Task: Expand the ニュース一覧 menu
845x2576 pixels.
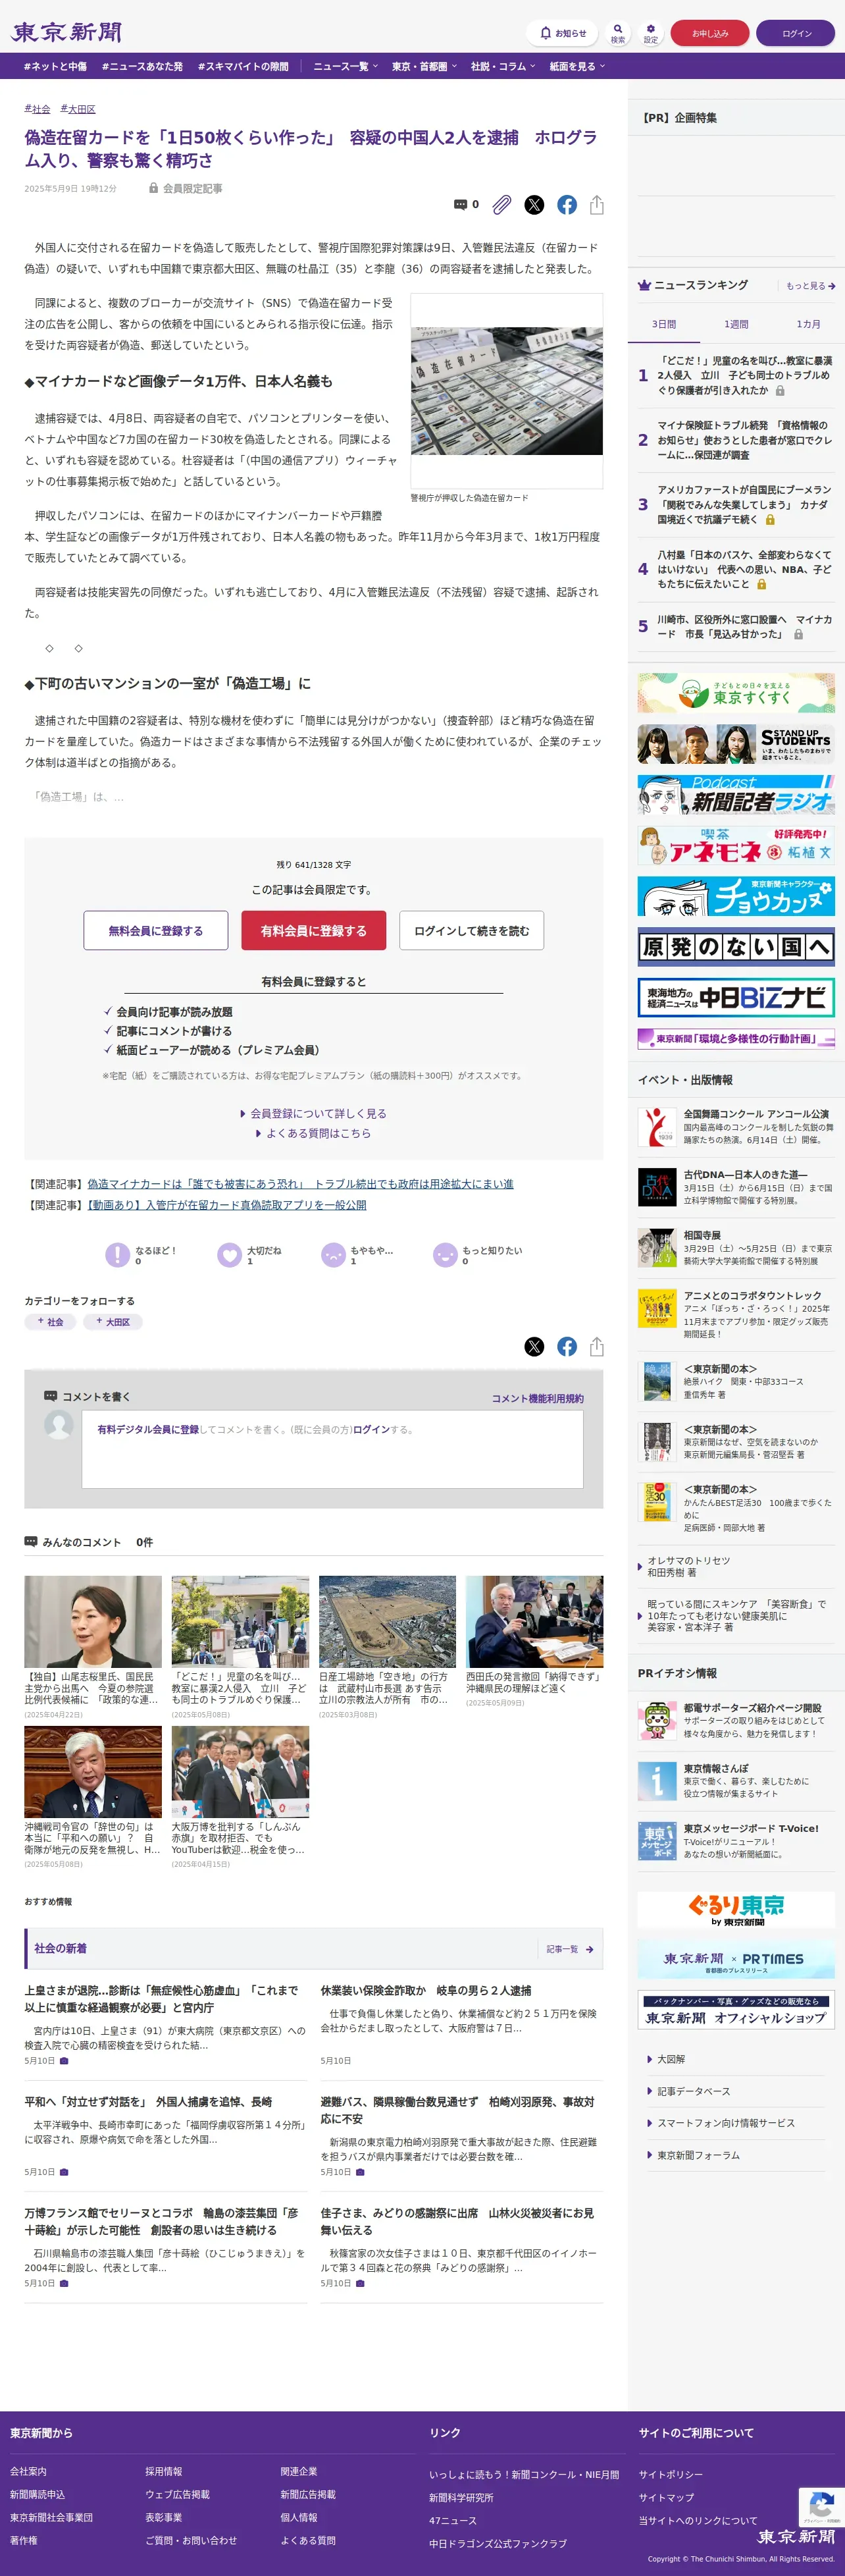Action: 346,66
